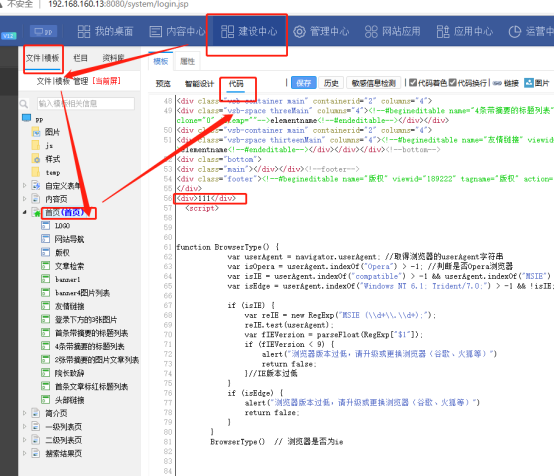The image size is (554, 476).
Task: Click the 搜索结果页 page icon
Action: 35,453
